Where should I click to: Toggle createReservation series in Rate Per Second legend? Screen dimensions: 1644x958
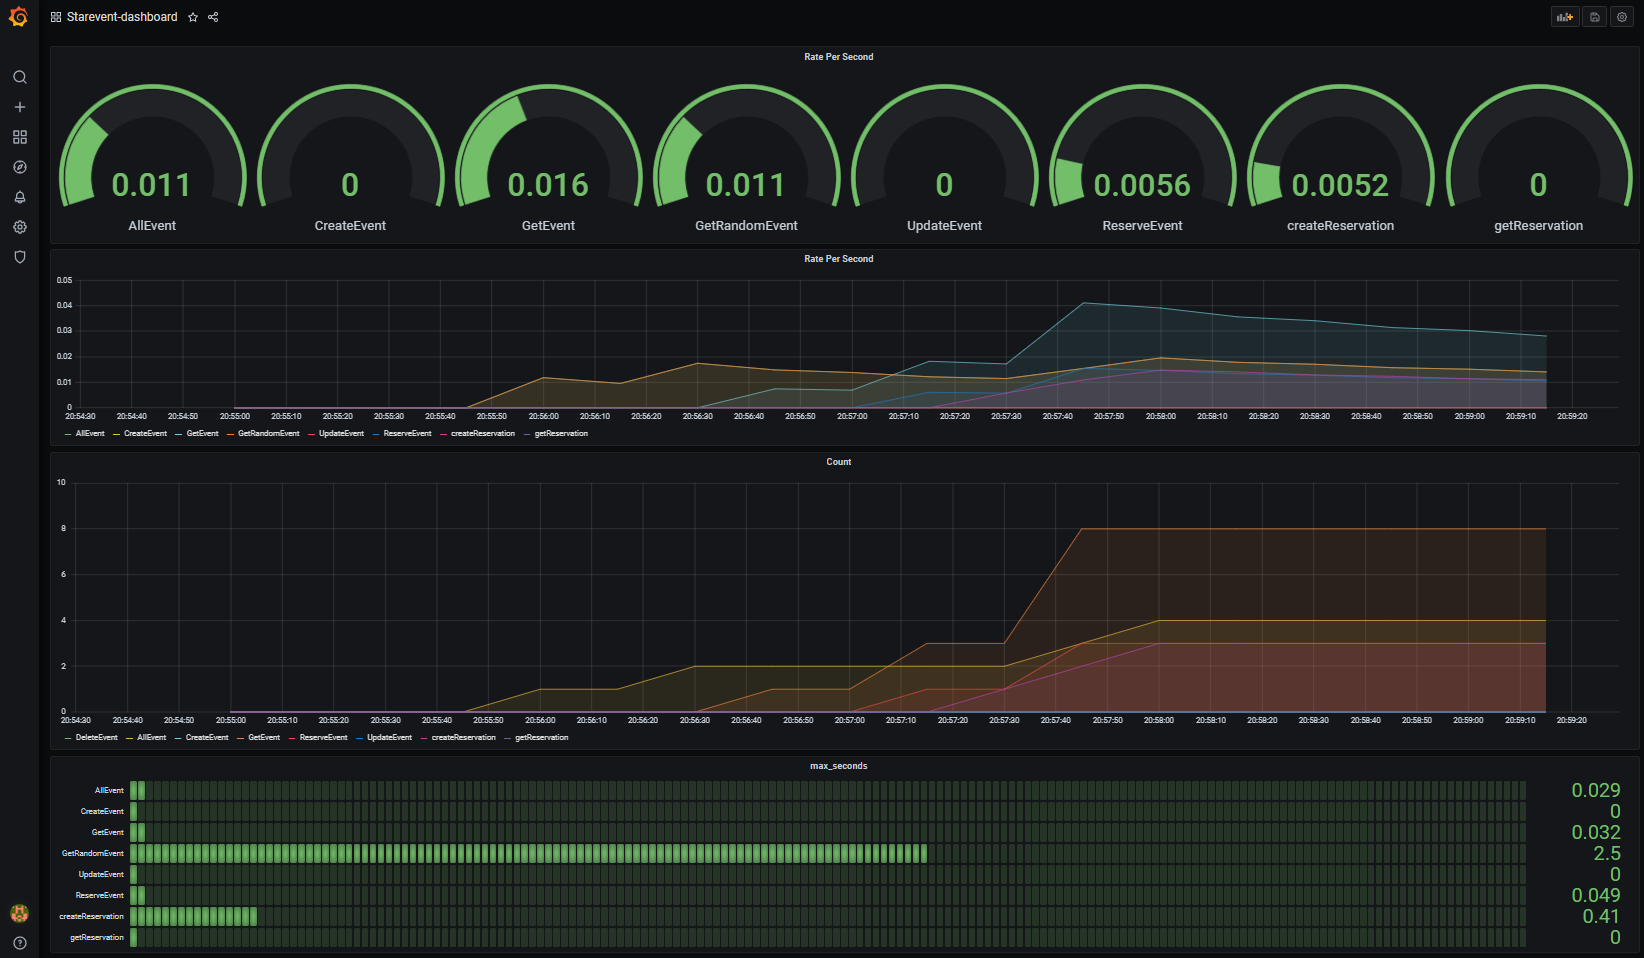point(483,434)
